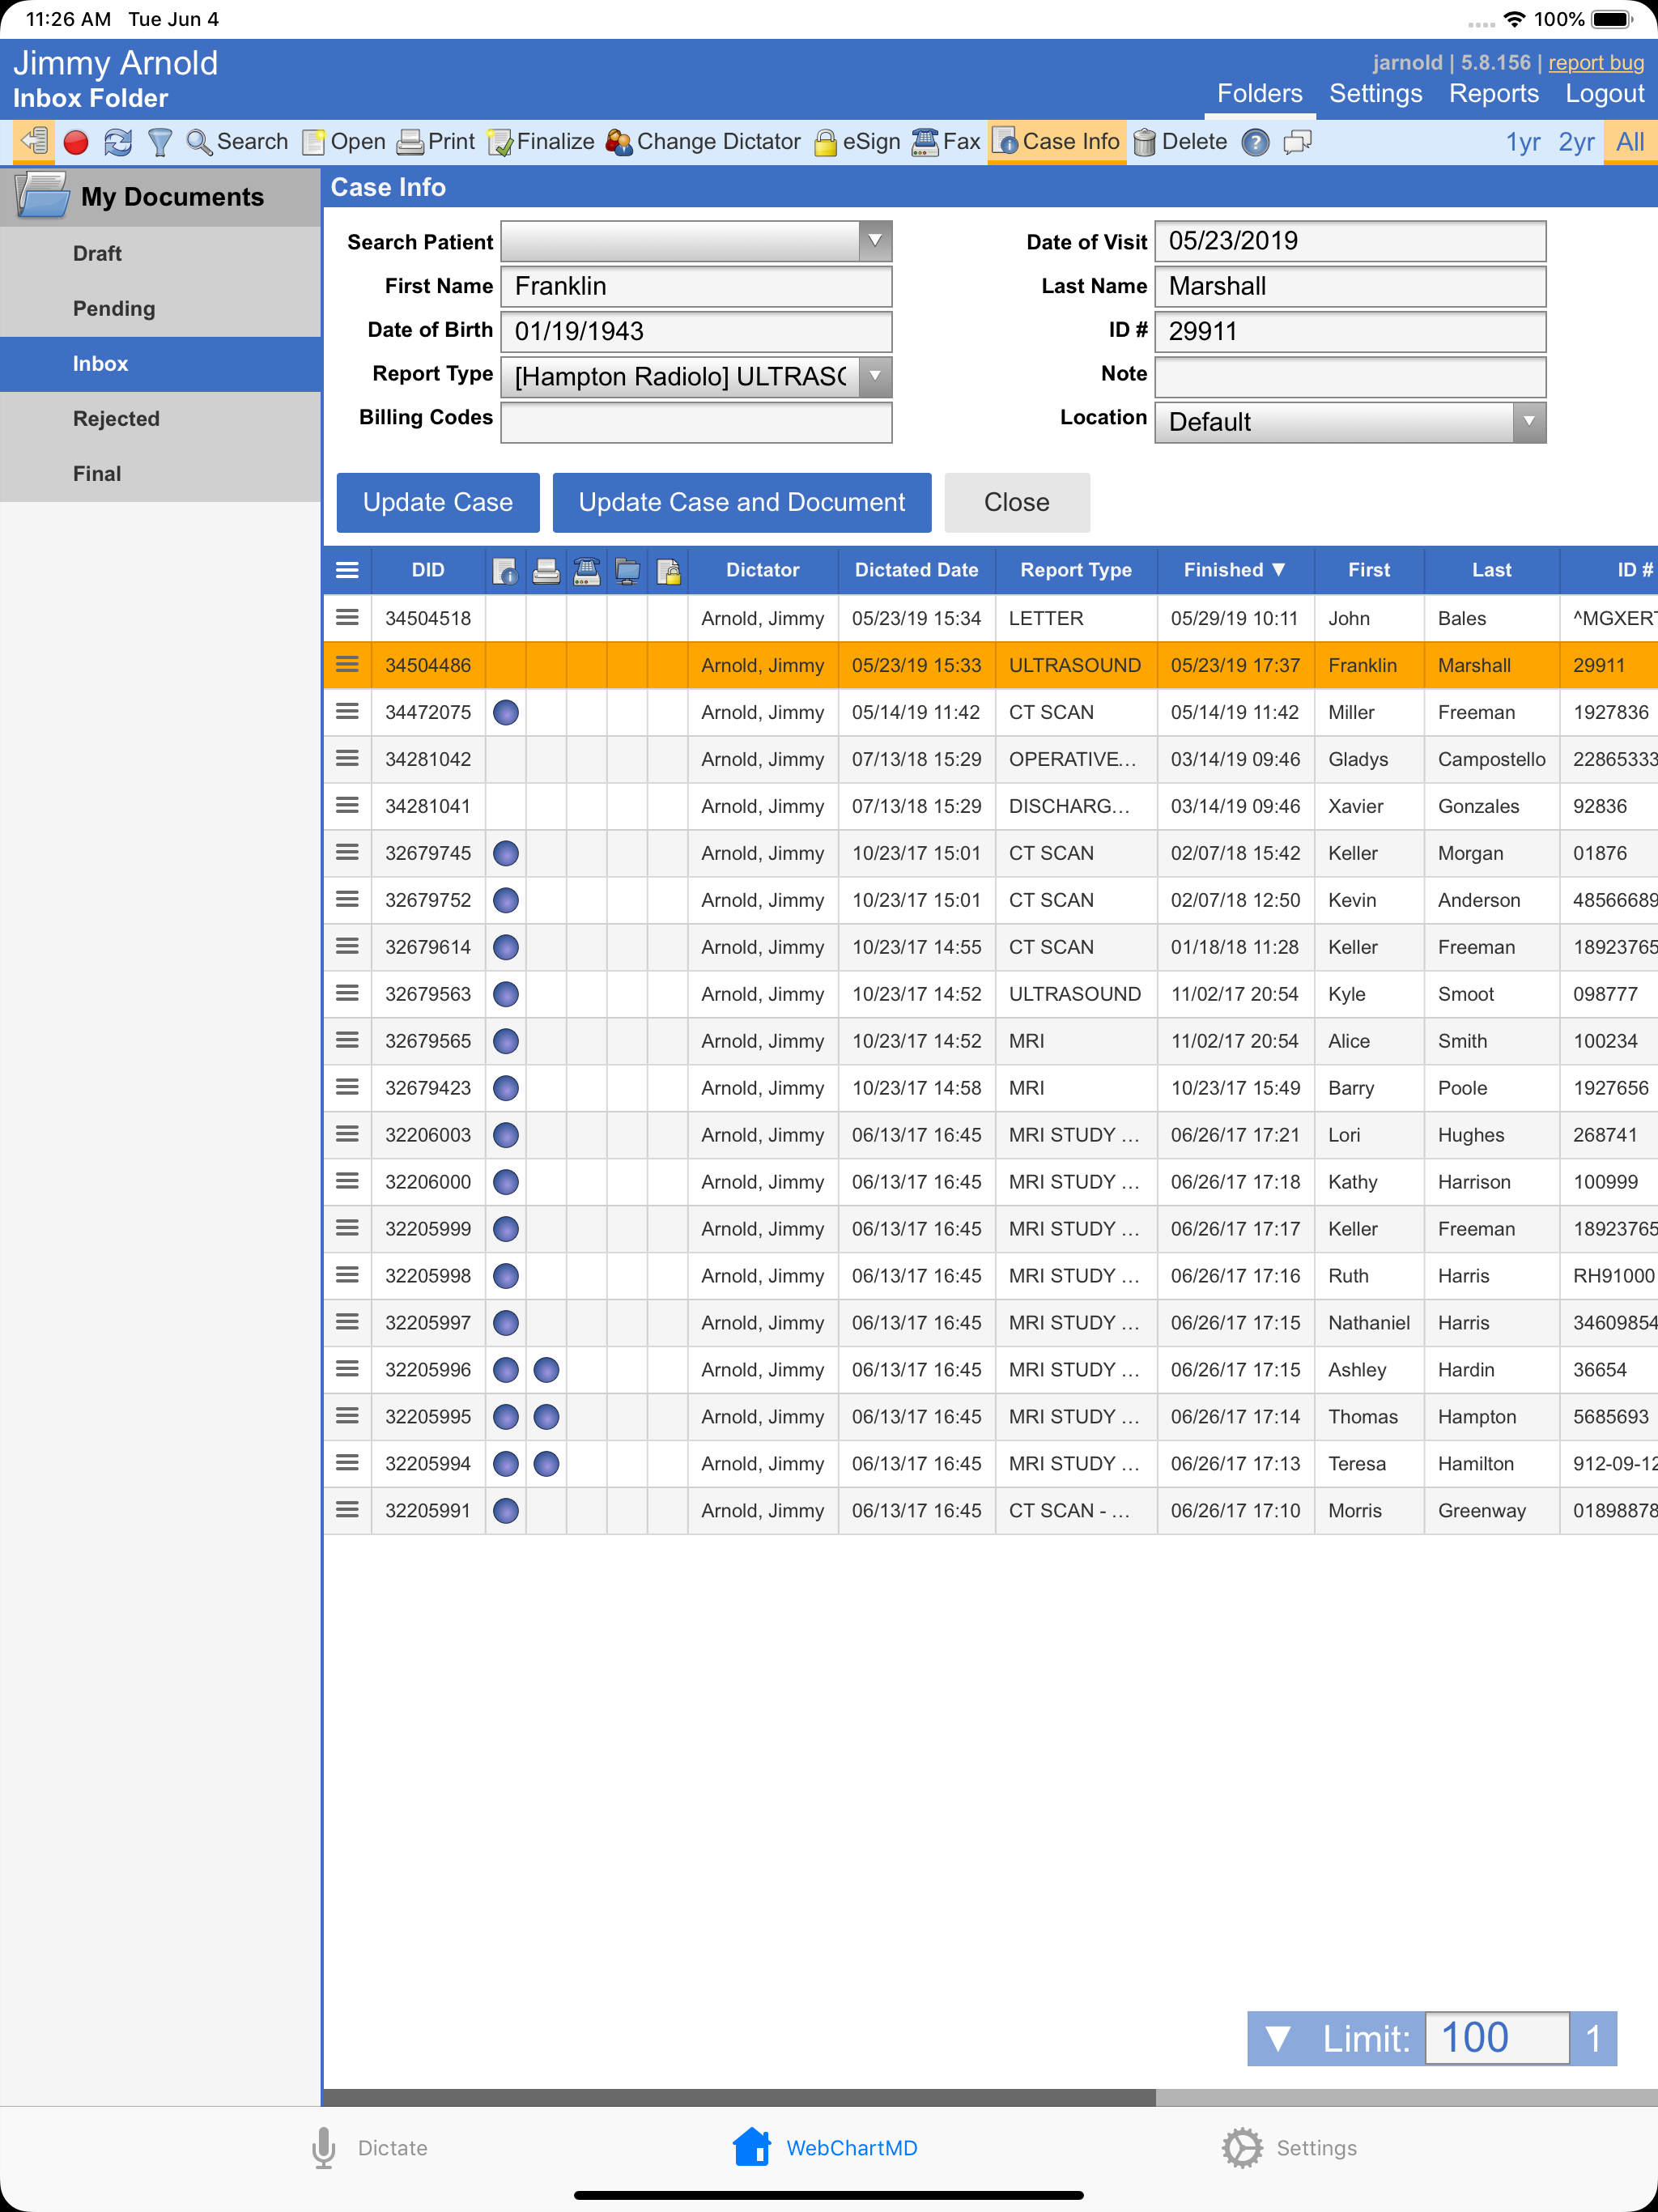Select the 1yr date range filter

(1522, 142)
